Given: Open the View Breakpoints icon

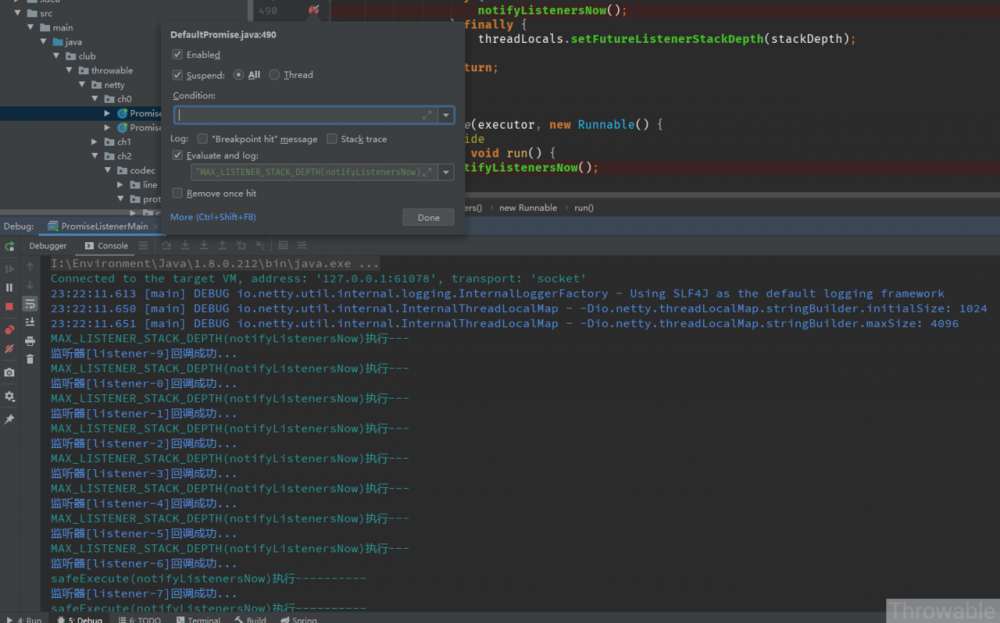Looking at the screenshot, I should coord(9,329).
